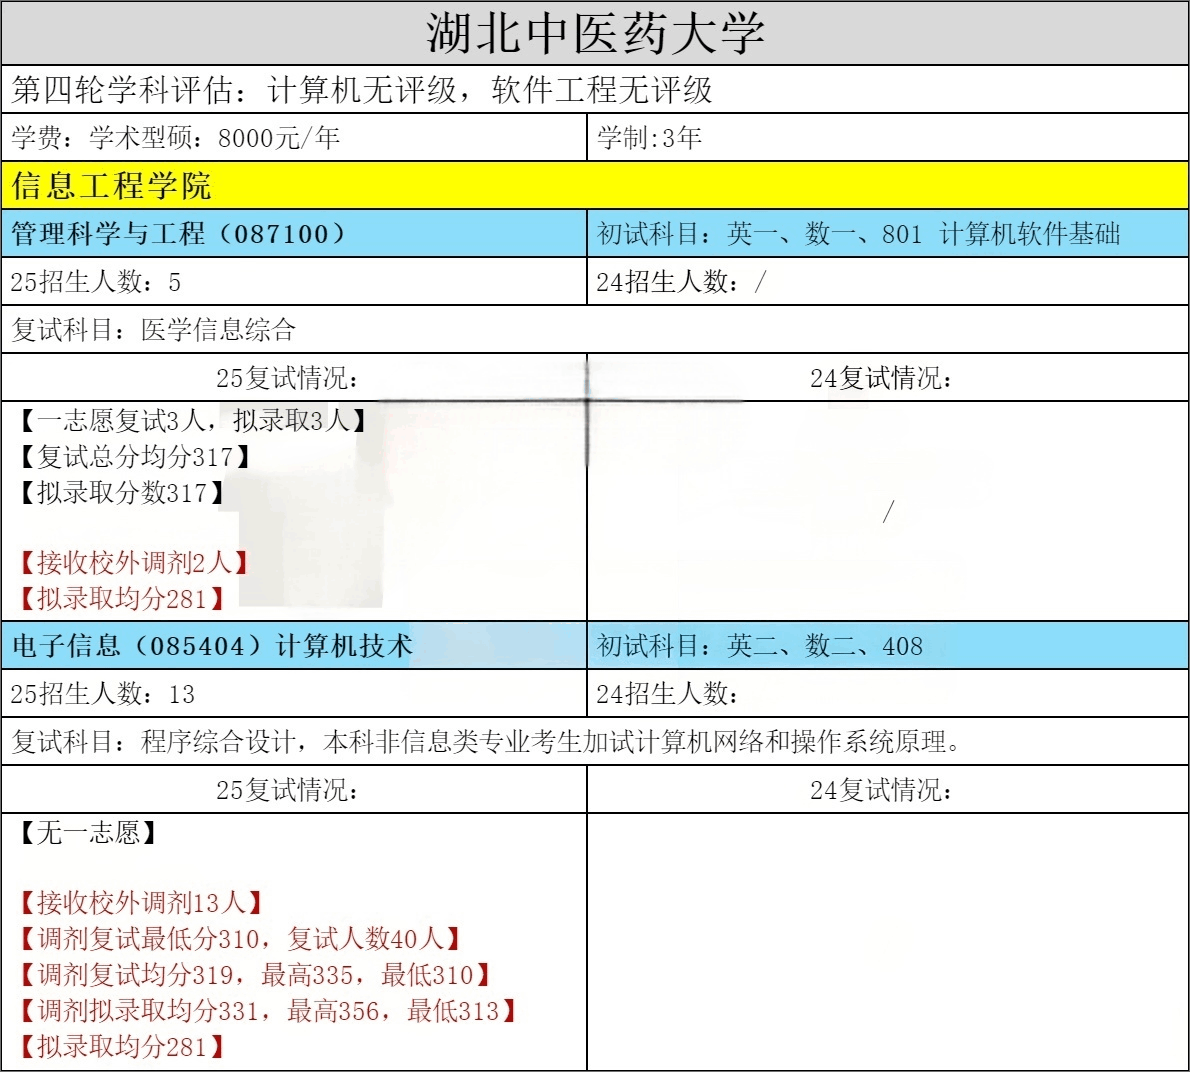
Task: Click the yellow 信息工程学院 section bar
Action: pyautogui.click(x=112, y=186)
